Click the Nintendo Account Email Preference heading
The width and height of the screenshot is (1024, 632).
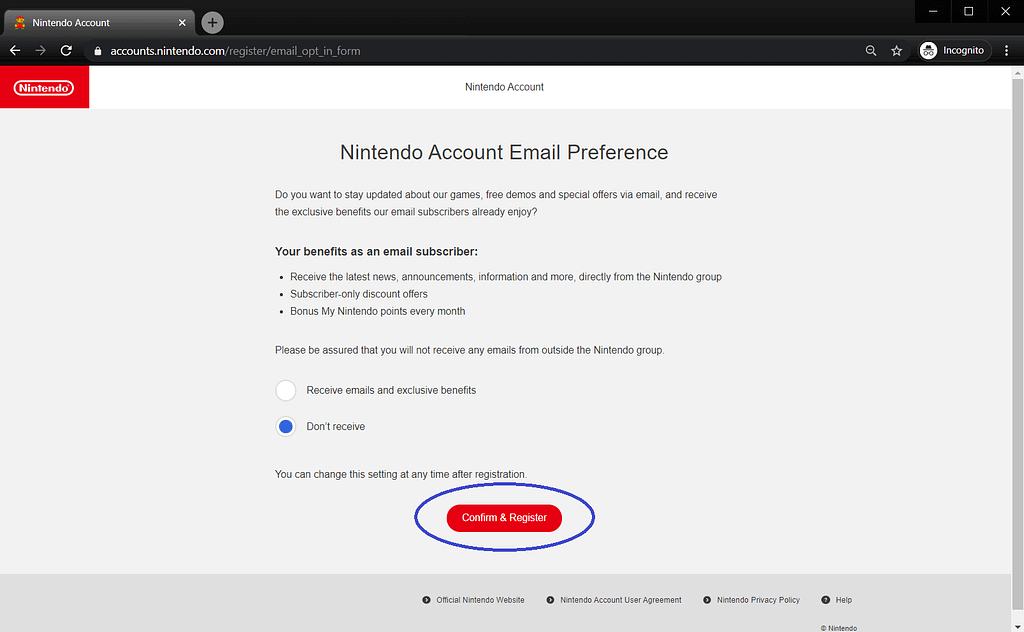(504, 152)
